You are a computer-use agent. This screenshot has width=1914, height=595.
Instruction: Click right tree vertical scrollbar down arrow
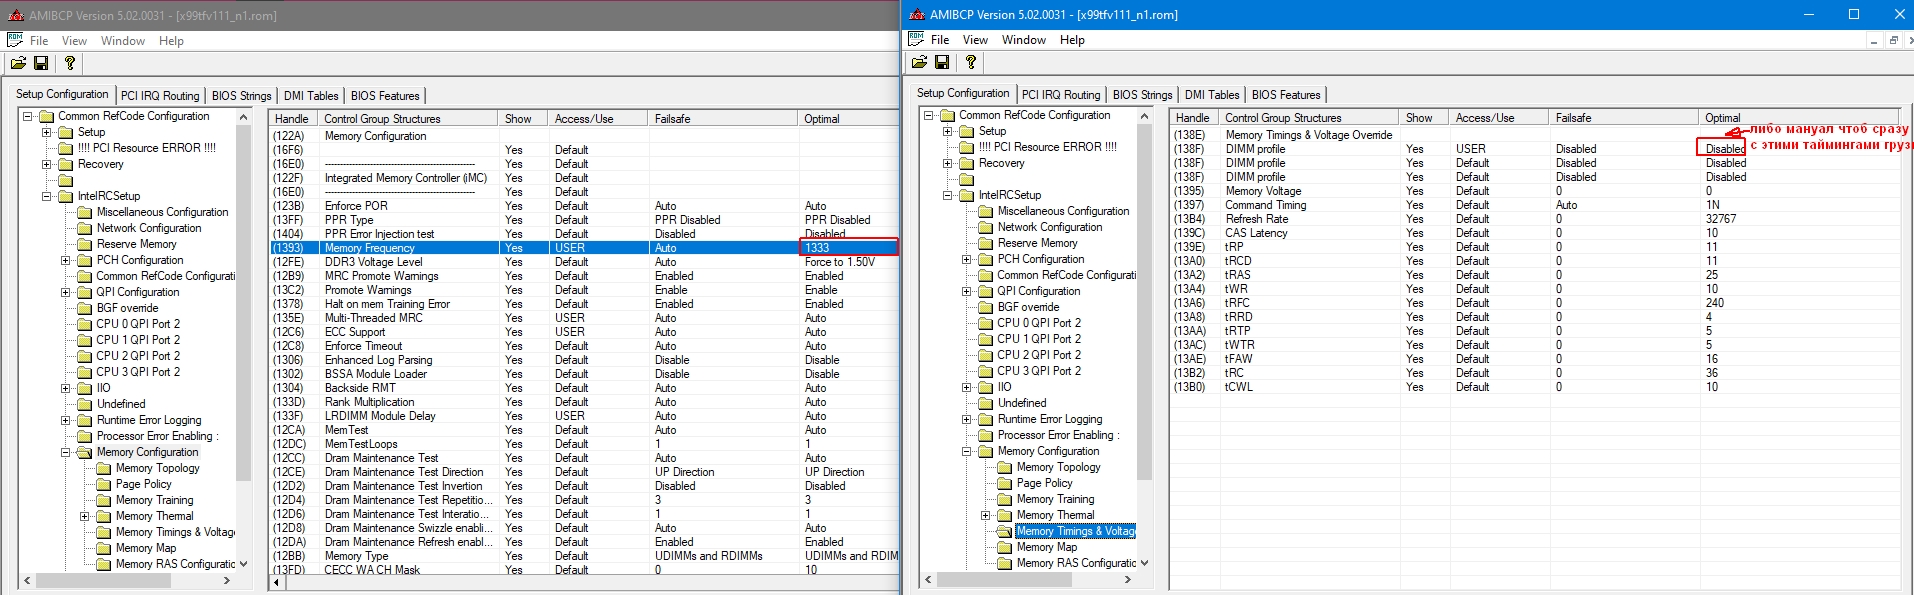tap(1144, 563)
